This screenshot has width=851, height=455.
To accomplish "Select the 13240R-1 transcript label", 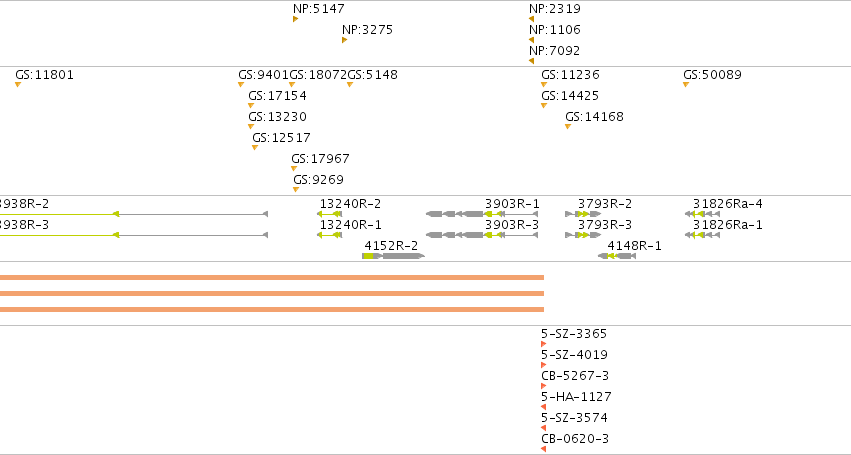I will (350, 225).
